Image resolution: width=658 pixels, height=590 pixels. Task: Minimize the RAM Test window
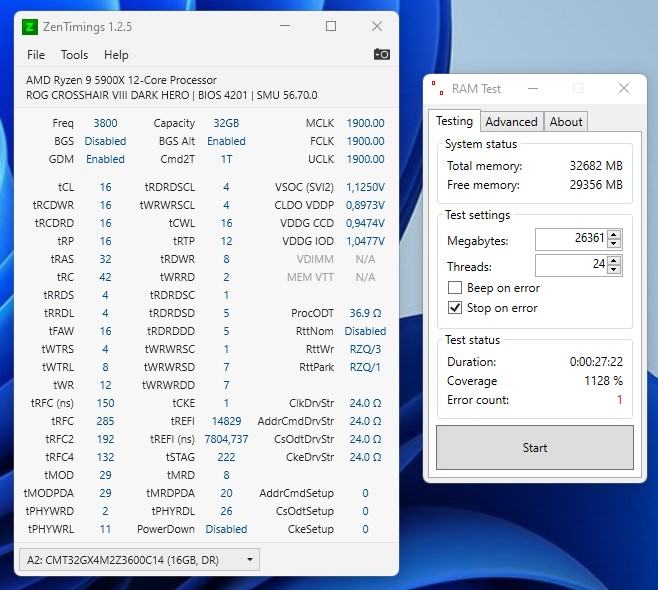coord(533,89)
